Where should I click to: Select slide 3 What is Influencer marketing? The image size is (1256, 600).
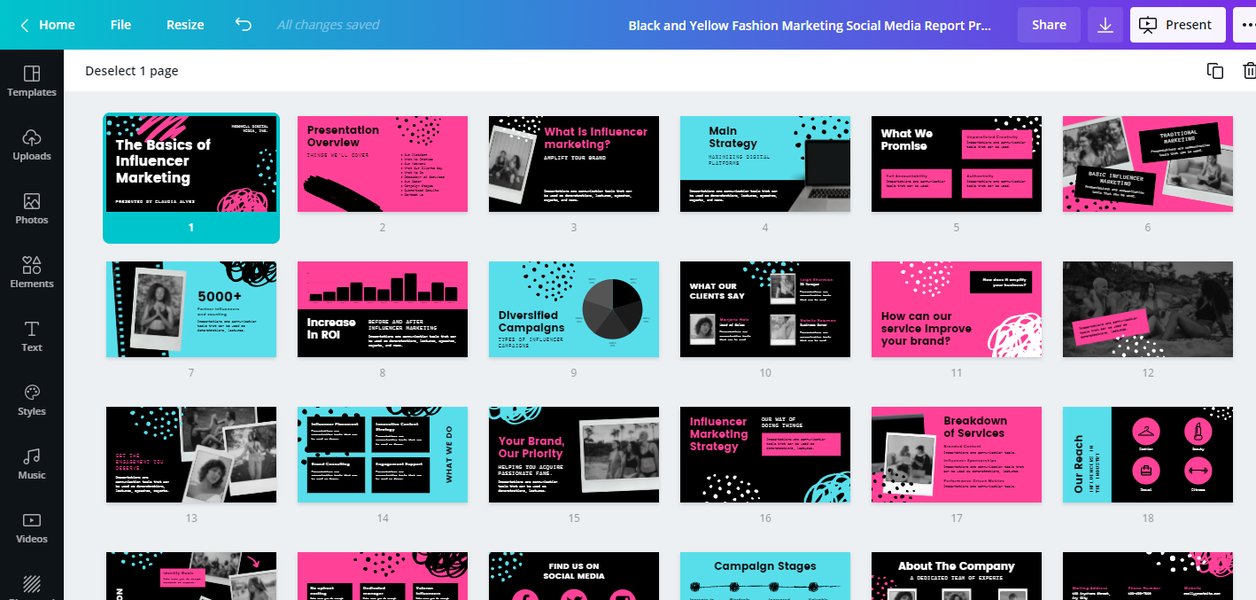click(x=574, y=164)
